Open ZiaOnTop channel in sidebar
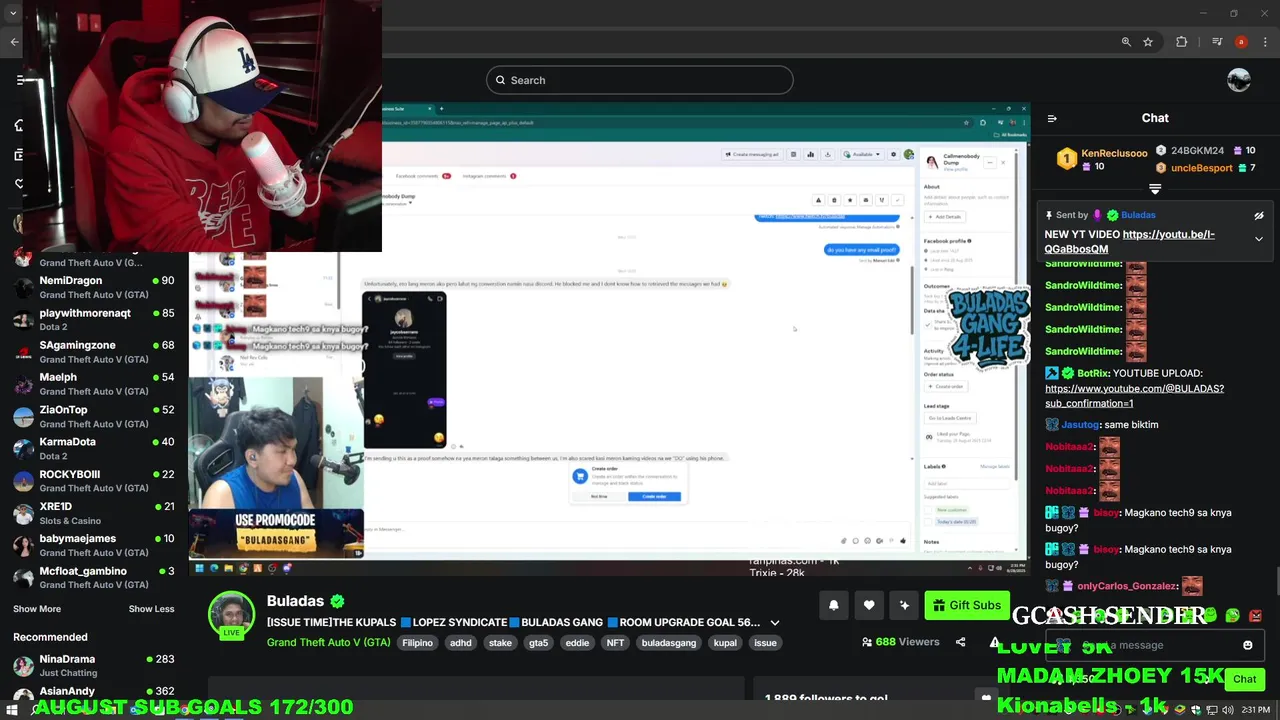Screen dimensions: 1280x720 94,417
